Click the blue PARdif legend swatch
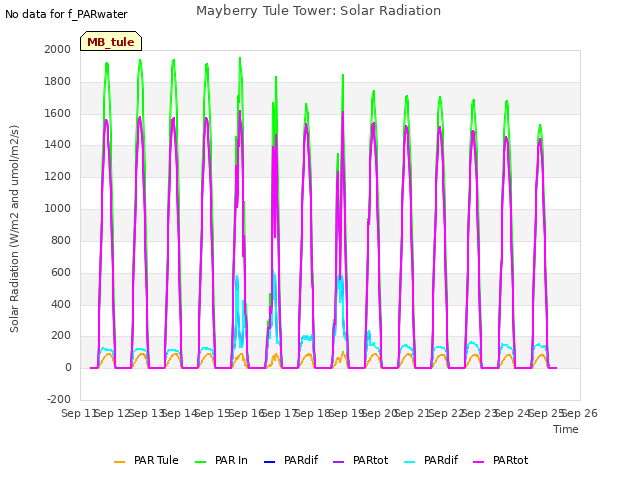 tap(269, 462)
